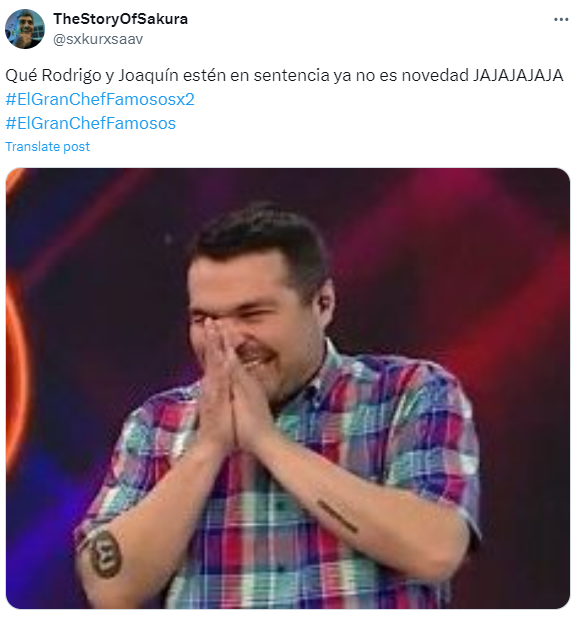The height and width of the screenshot is (618, 578).
Task: Click the man's clasped hands in the photo
Action: coord(230,386)
